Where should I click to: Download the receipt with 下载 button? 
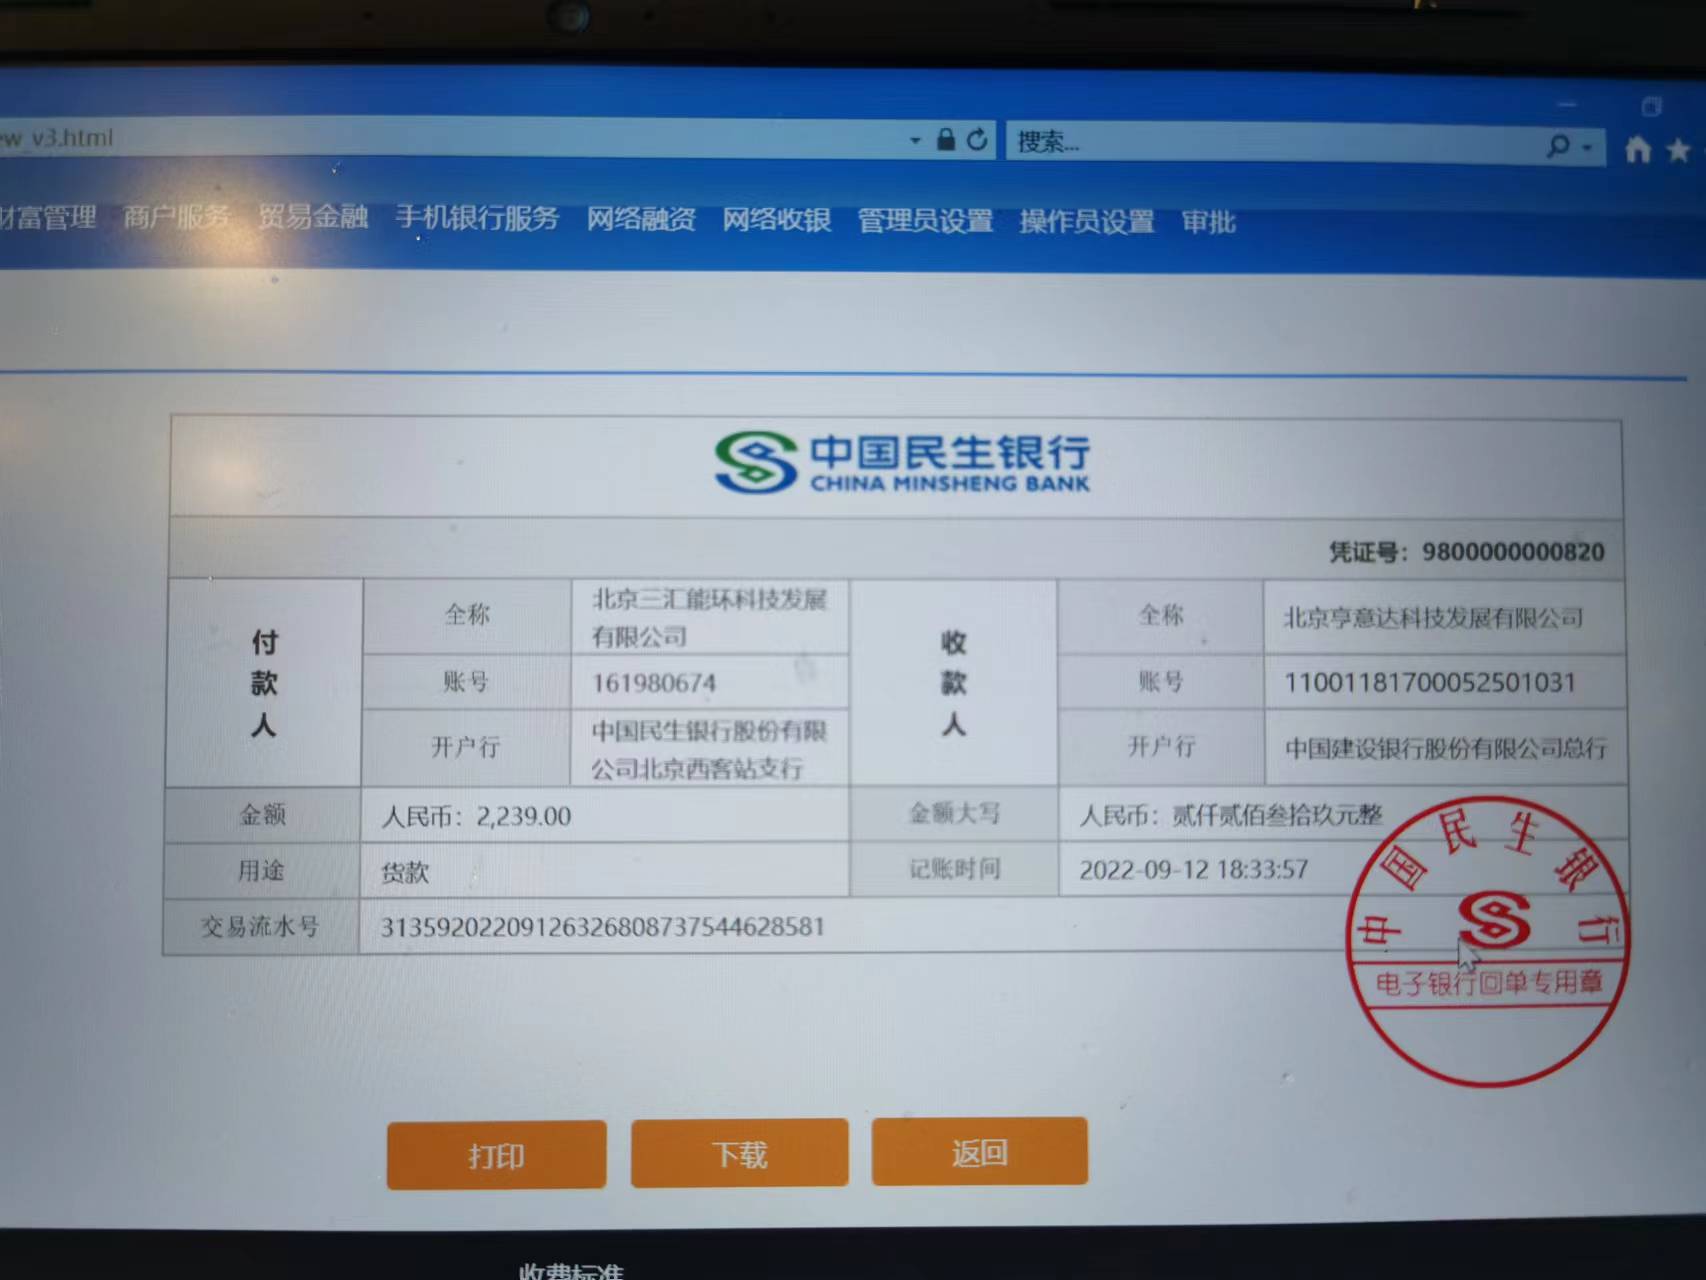740,1154
